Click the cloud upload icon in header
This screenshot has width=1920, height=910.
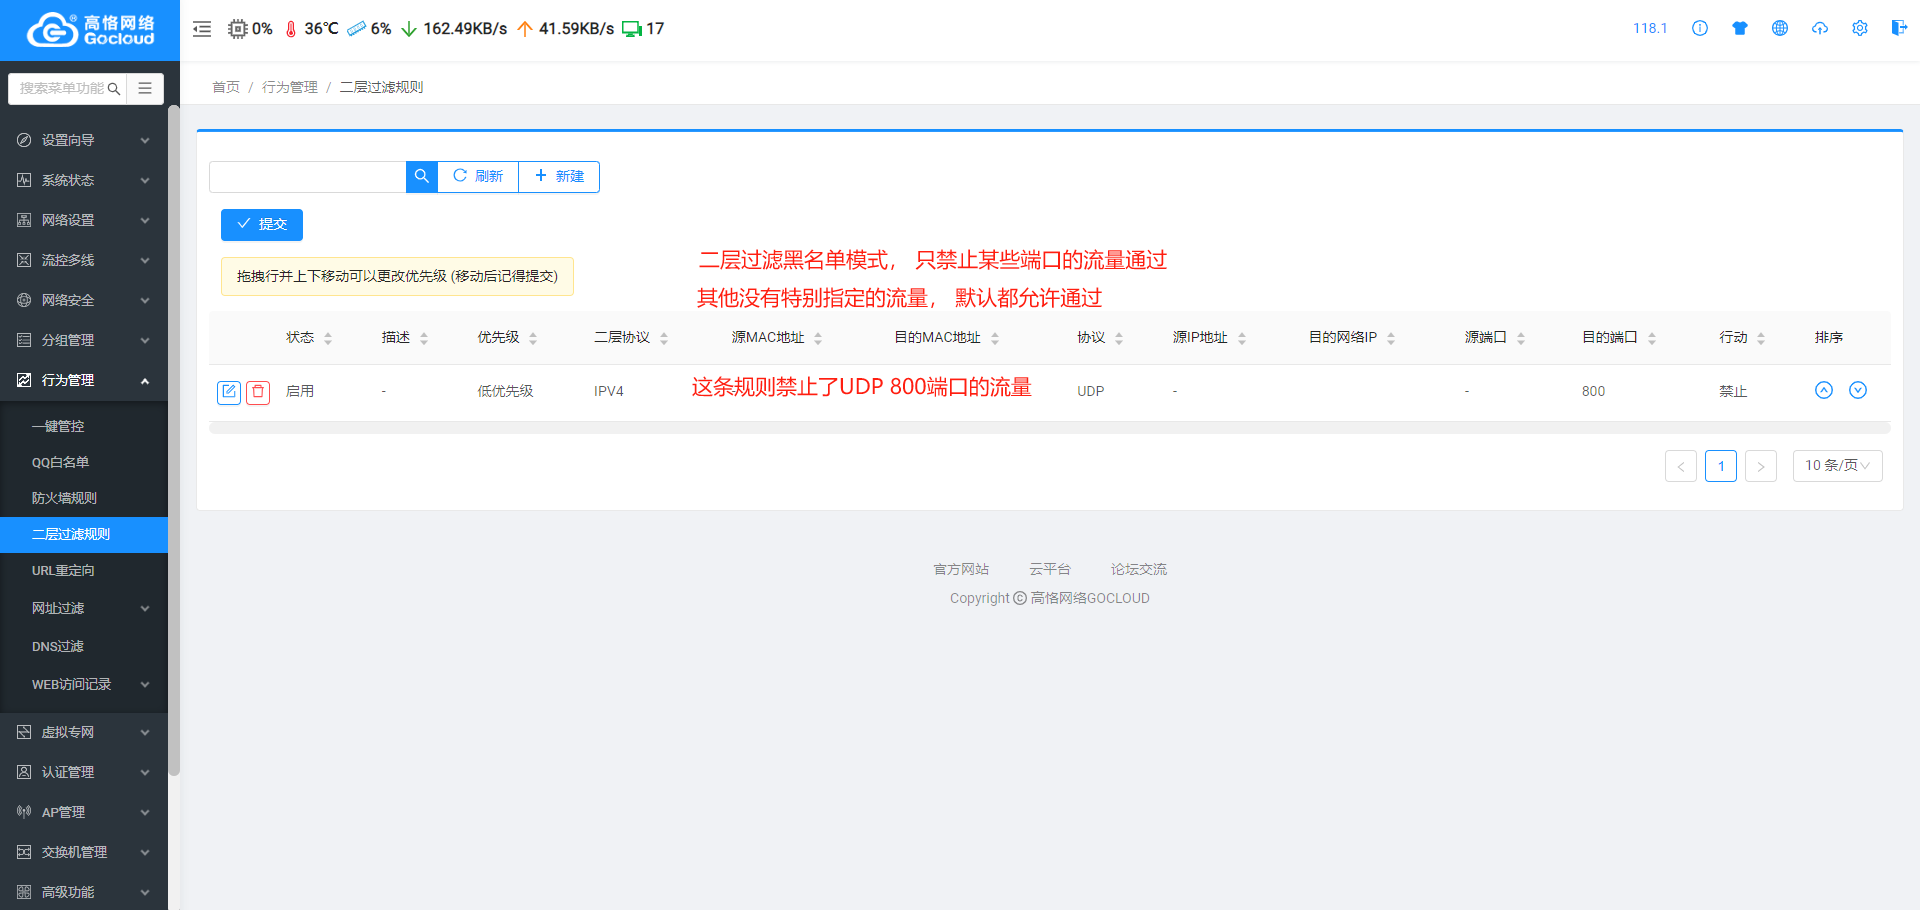(x=1820, y=28)
